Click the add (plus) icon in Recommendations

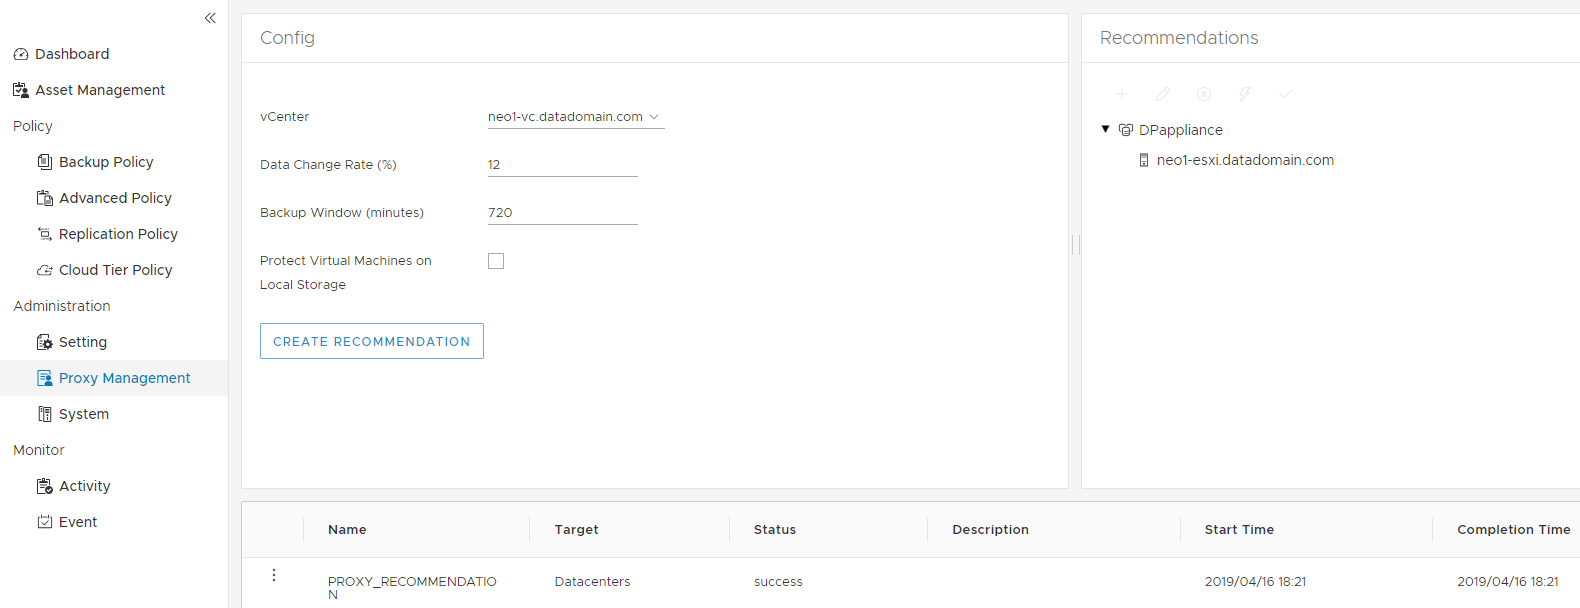click(x=1122, y=94)
